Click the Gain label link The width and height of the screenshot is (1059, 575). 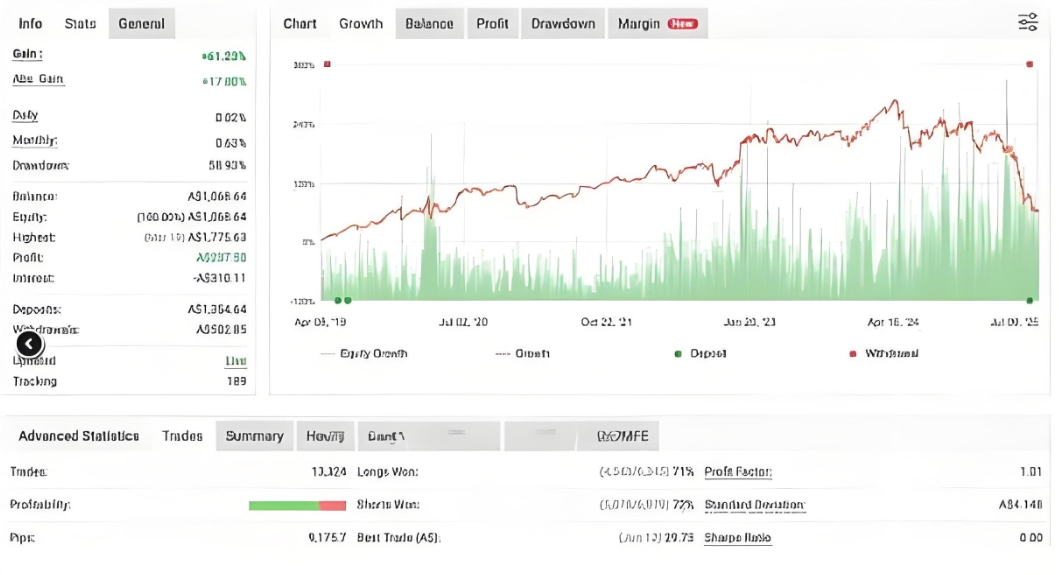tap(27, 54)
